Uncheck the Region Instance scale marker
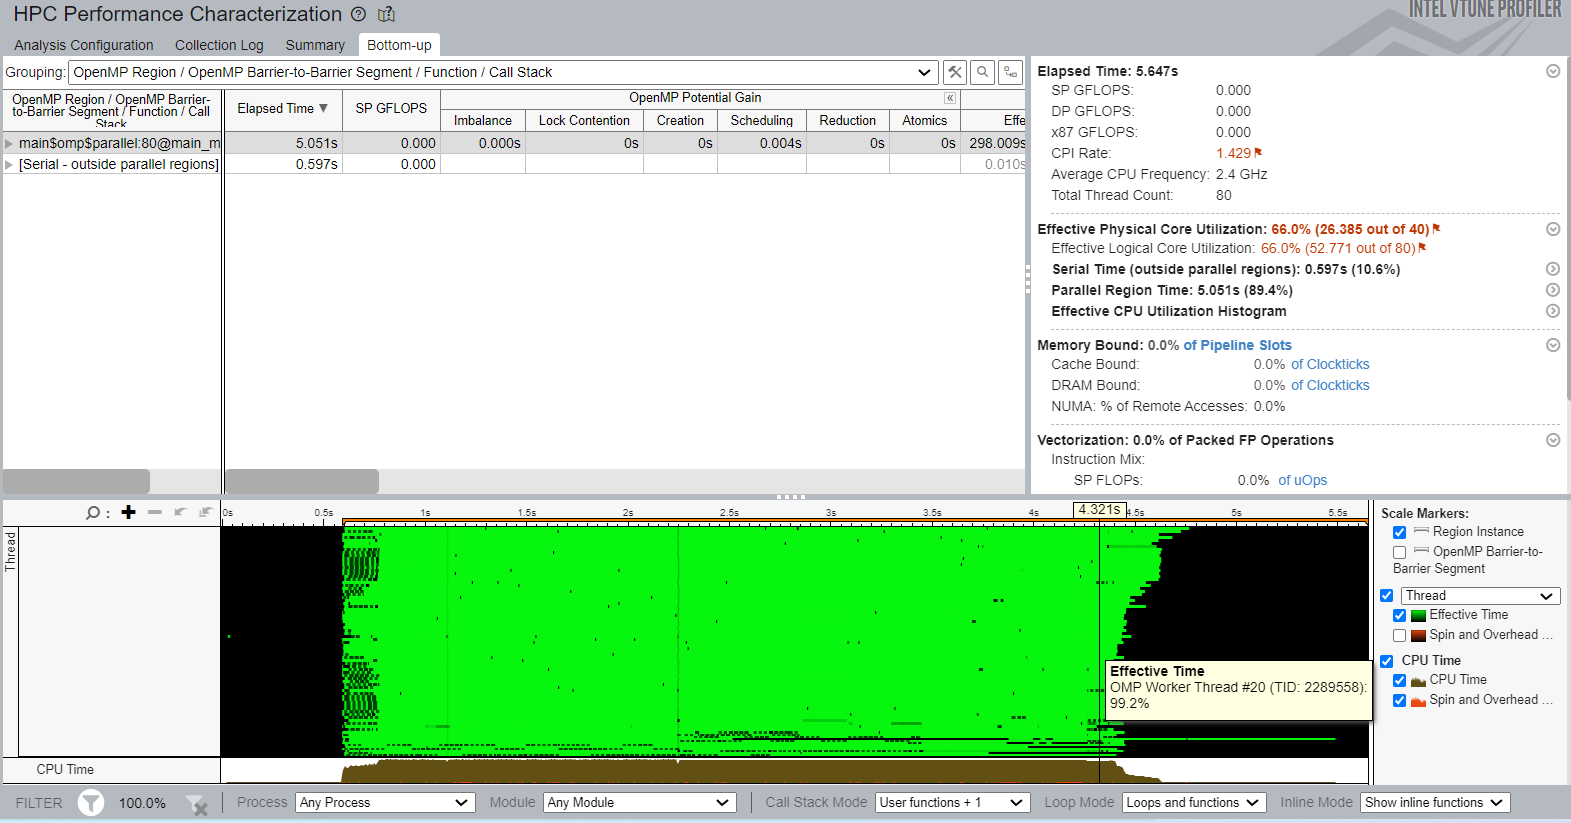Viewport: 1571px width, 823px height. tap(1399, 532)
